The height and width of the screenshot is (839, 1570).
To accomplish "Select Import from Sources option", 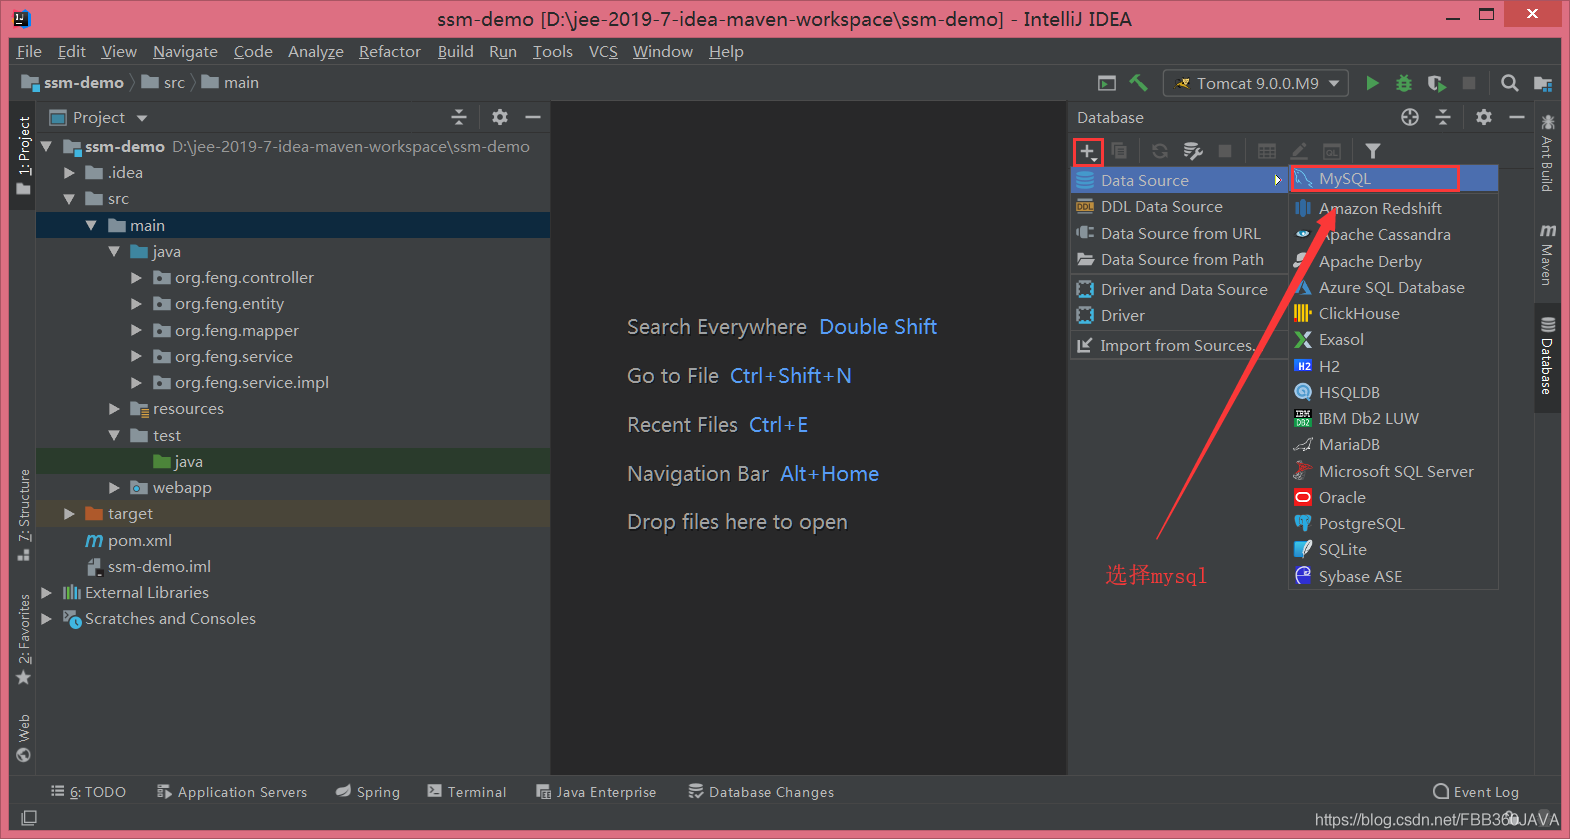I will 1180,345.
